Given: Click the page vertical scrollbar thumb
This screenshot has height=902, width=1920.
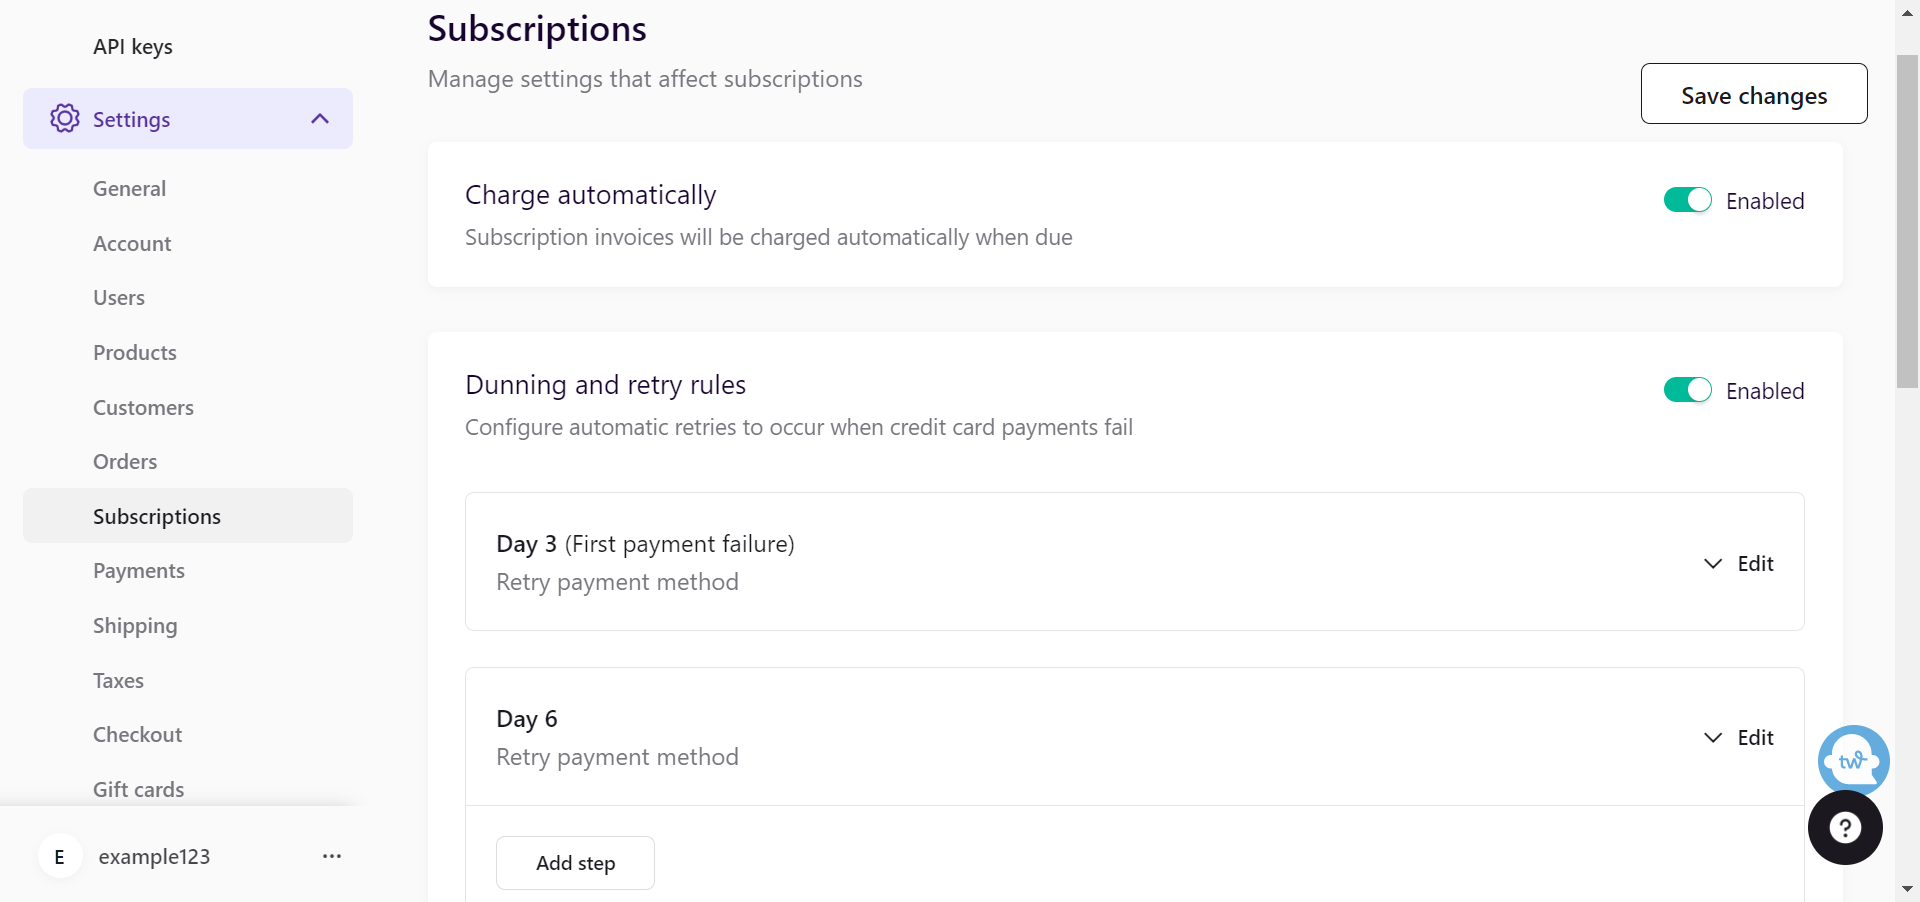Looking at the screenshot, I should [x=1907, y=220].
